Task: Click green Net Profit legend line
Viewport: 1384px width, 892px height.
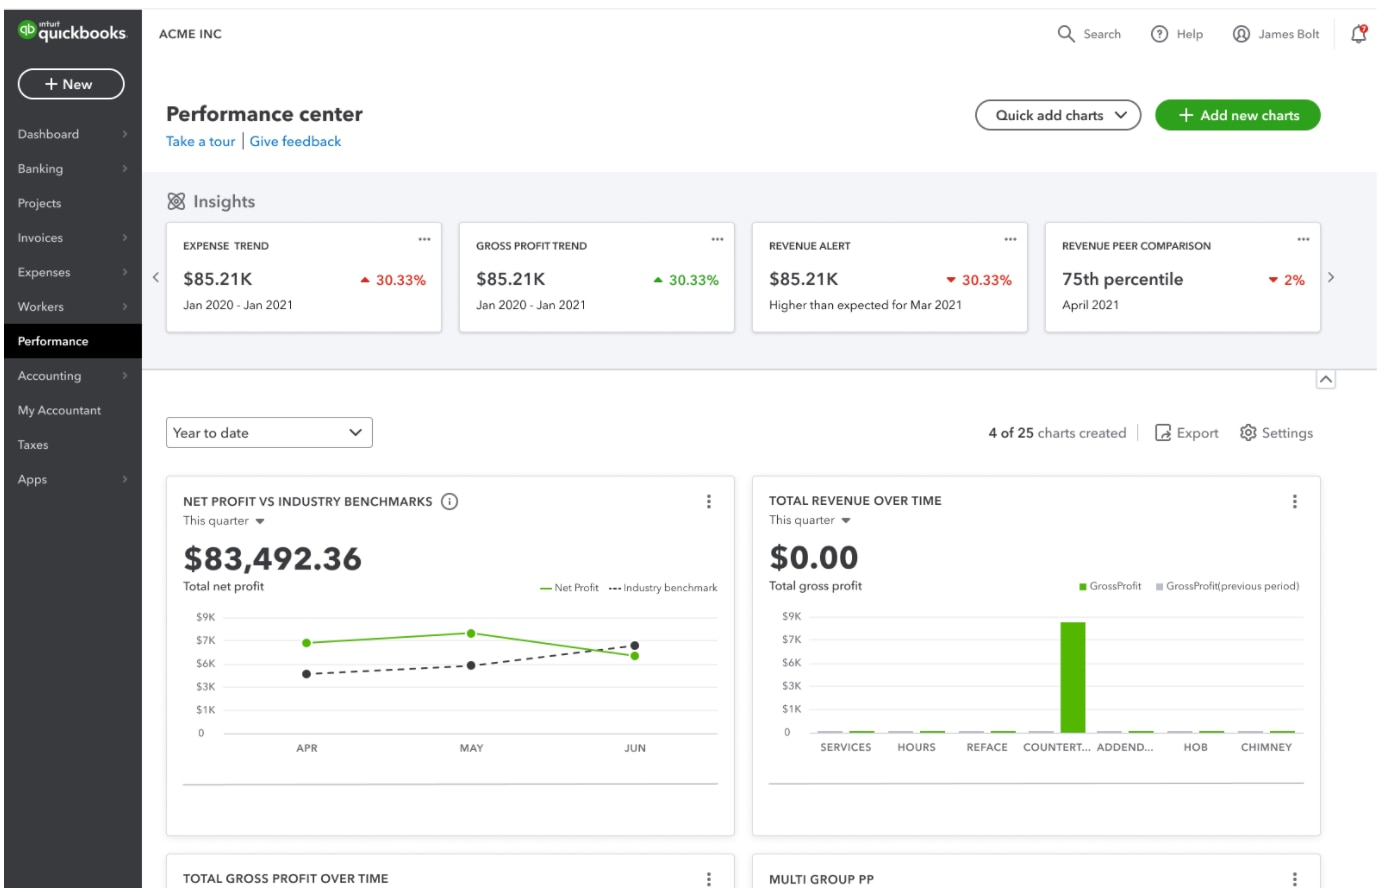Action: (x=546, y=588)
